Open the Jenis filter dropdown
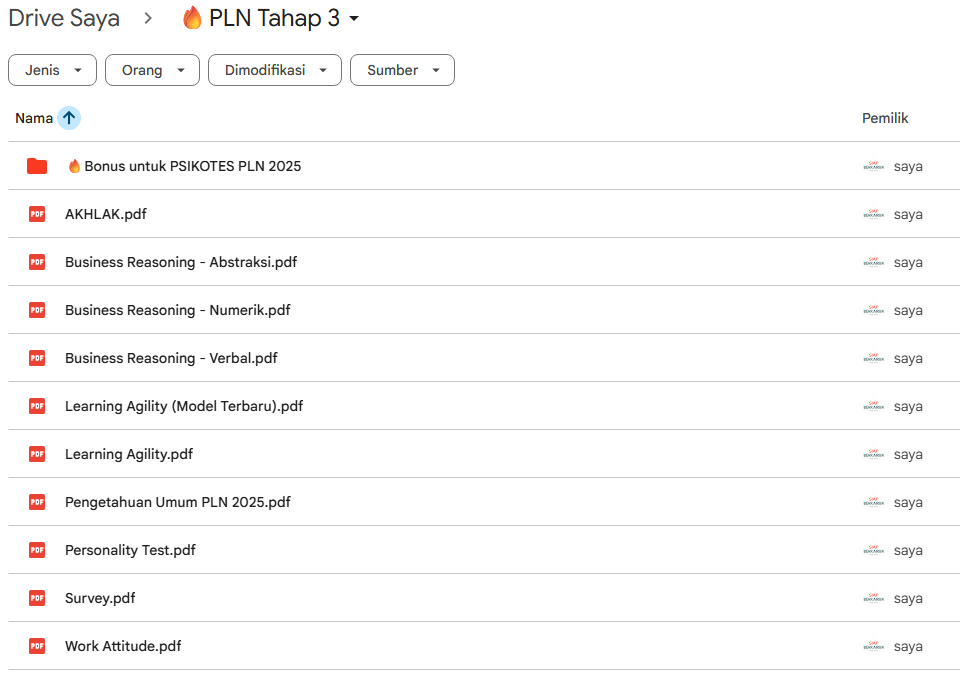The height and width of the screenshot is (684, 960). tap(53, 70)
